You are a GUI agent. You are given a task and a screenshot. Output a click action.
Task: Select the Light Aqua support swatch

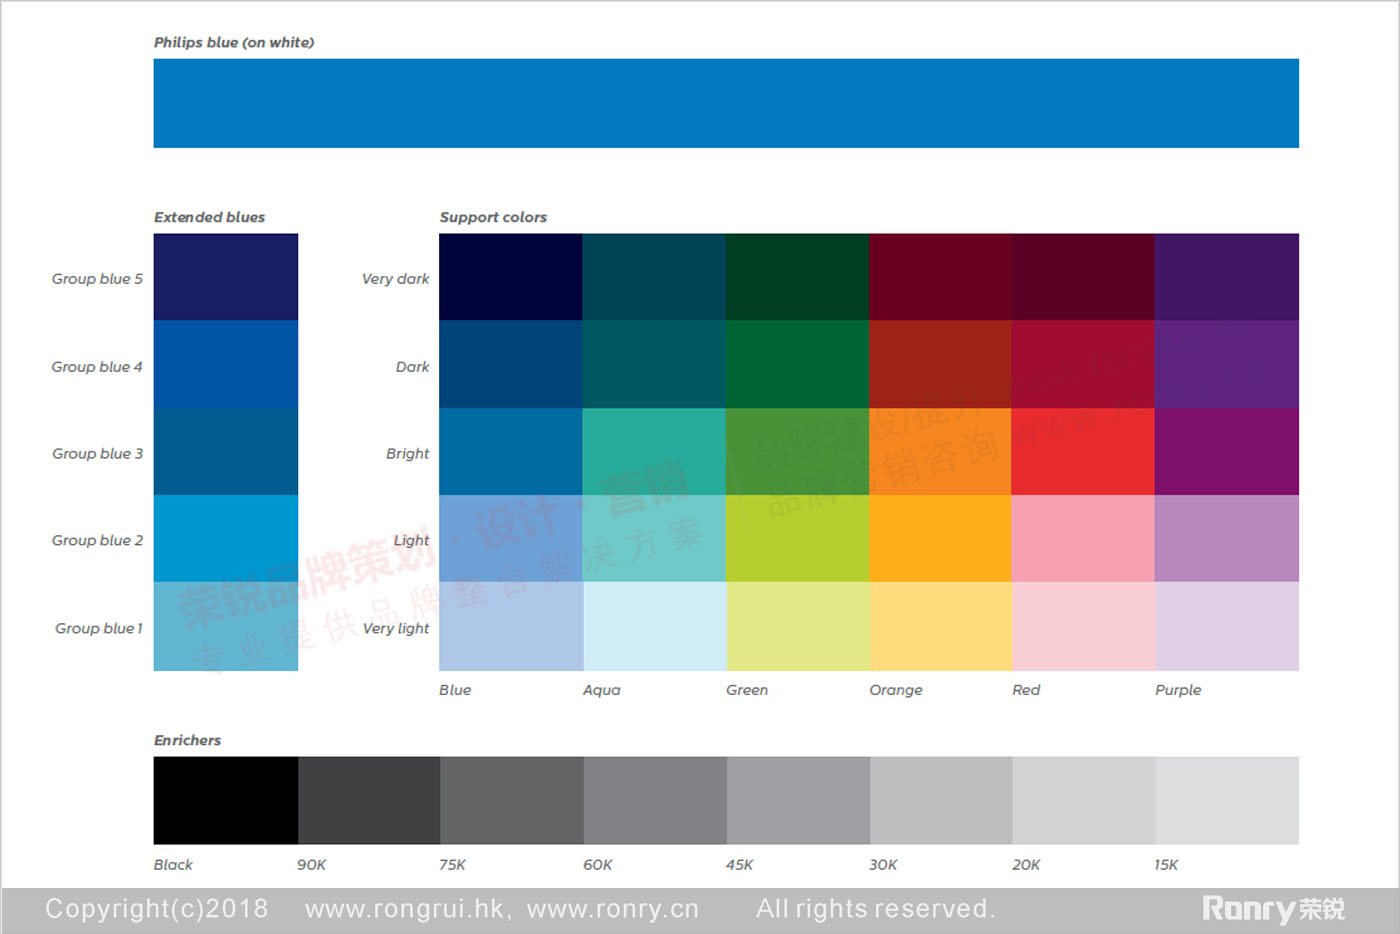pos(654,538)
